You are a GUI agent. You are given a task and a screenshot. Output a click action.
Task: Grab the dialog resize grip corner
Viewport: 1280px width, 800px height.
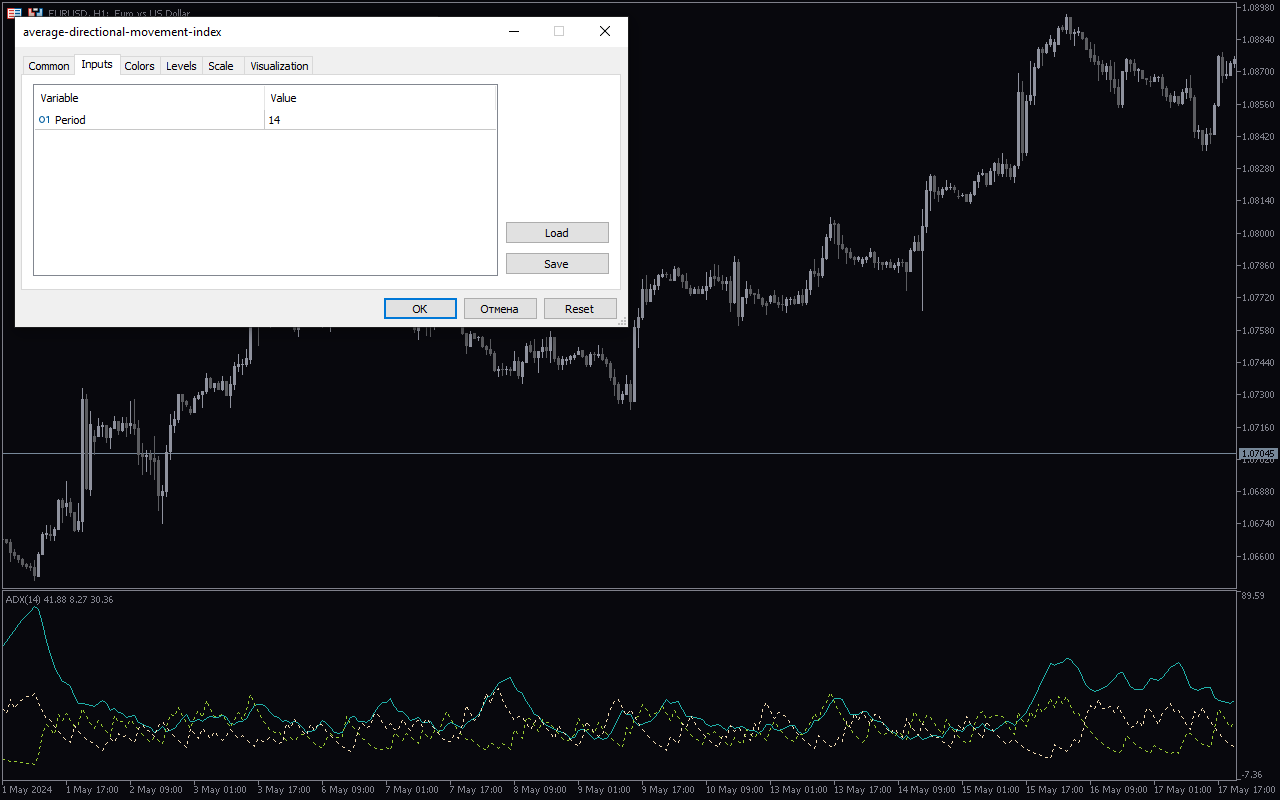coord(622,321)
